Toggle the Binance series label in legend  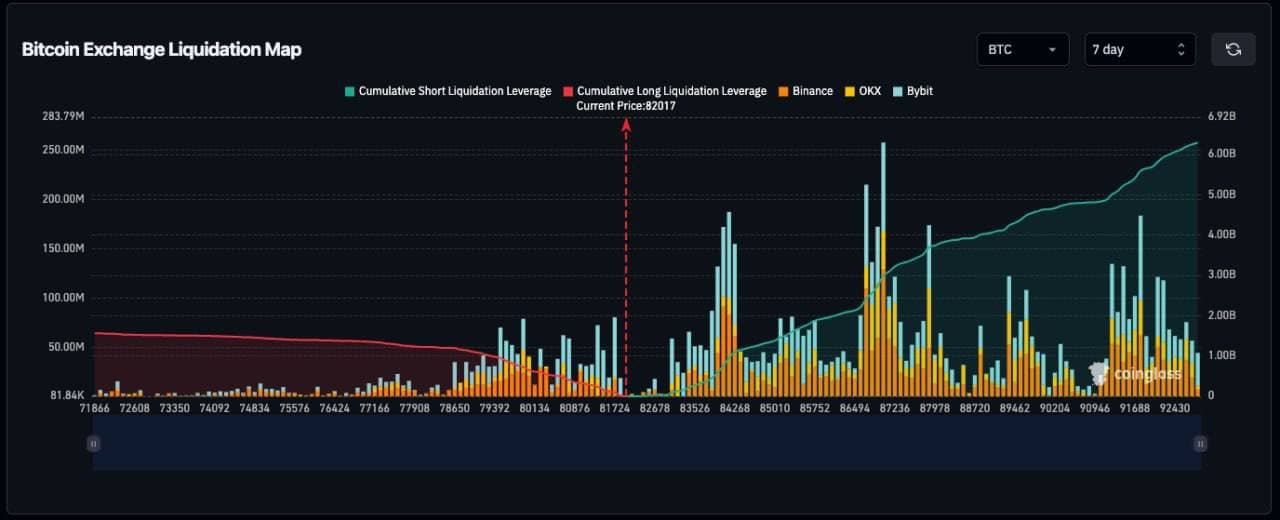(812, 91)
